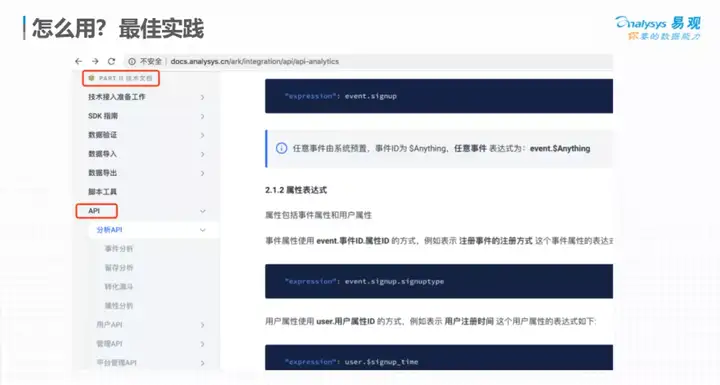Click the bold 注册事件的注册方式 text
Screen dimensions: 720x385
(495, 241)
